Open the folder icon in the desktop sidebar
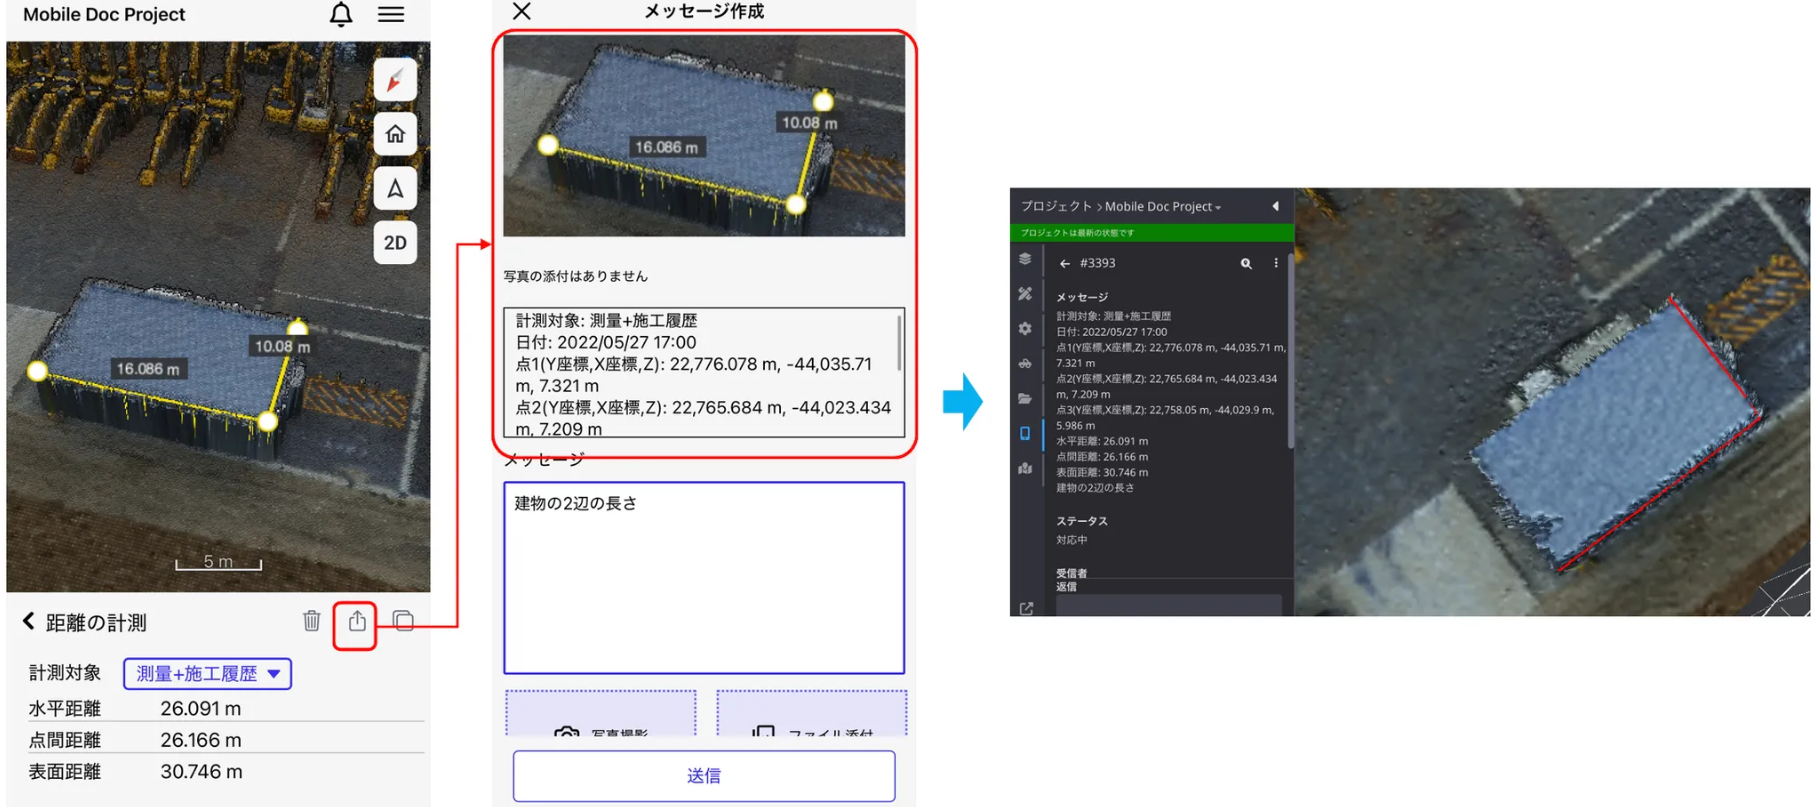1815x807 pixels. click(x=1025, y=398)
